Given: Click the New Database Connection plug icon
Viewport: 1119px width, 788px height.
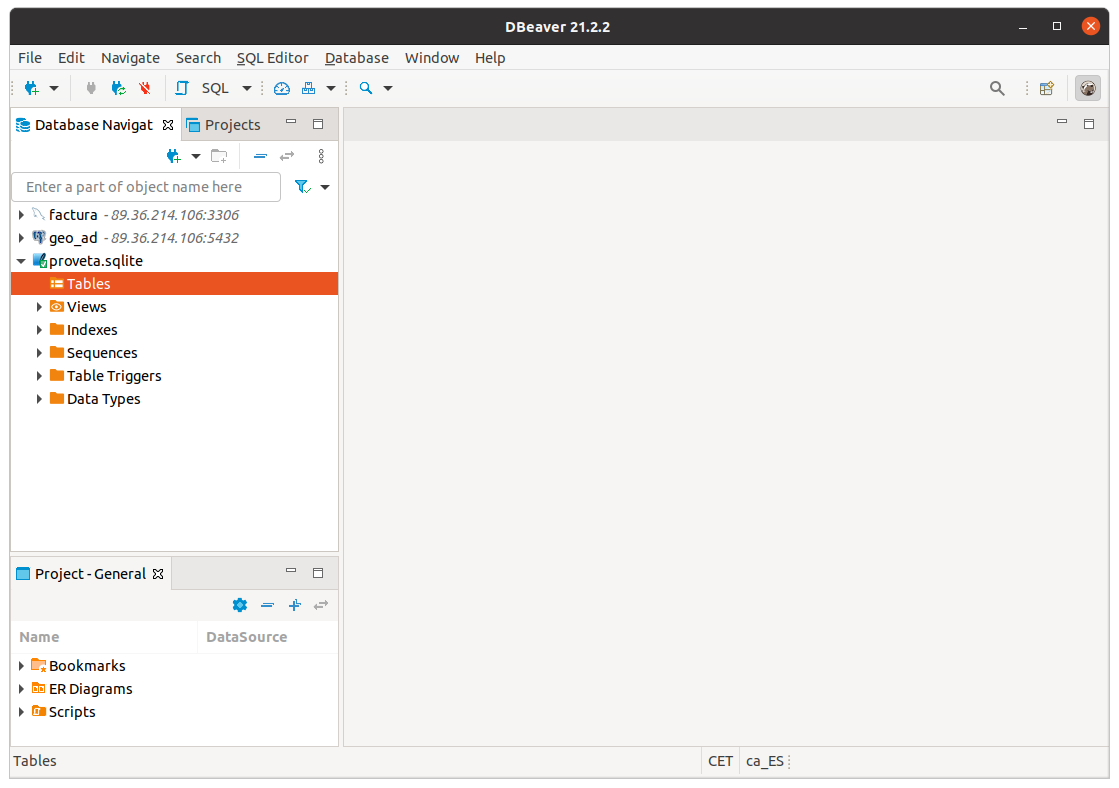Looking at the screenshot, I should pos(31,88).
